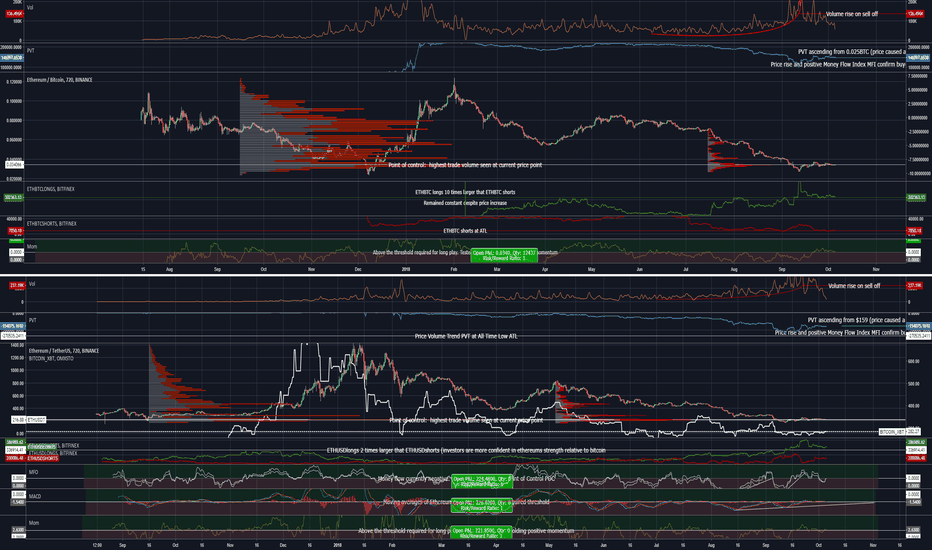
Task: Click the red ETHUSDSHORTS series tag
Action: coord(43,458)
